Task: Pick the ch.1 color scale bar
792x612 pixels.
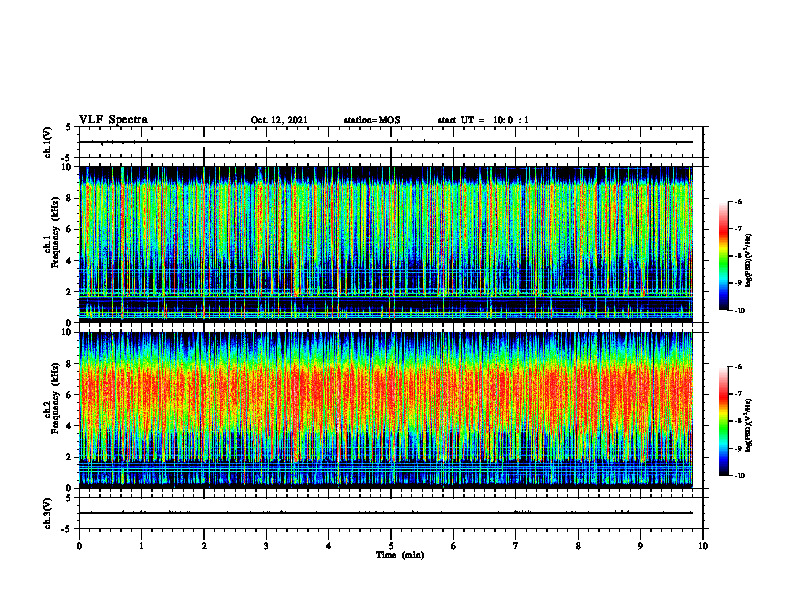Action: (x=724, y=256)
